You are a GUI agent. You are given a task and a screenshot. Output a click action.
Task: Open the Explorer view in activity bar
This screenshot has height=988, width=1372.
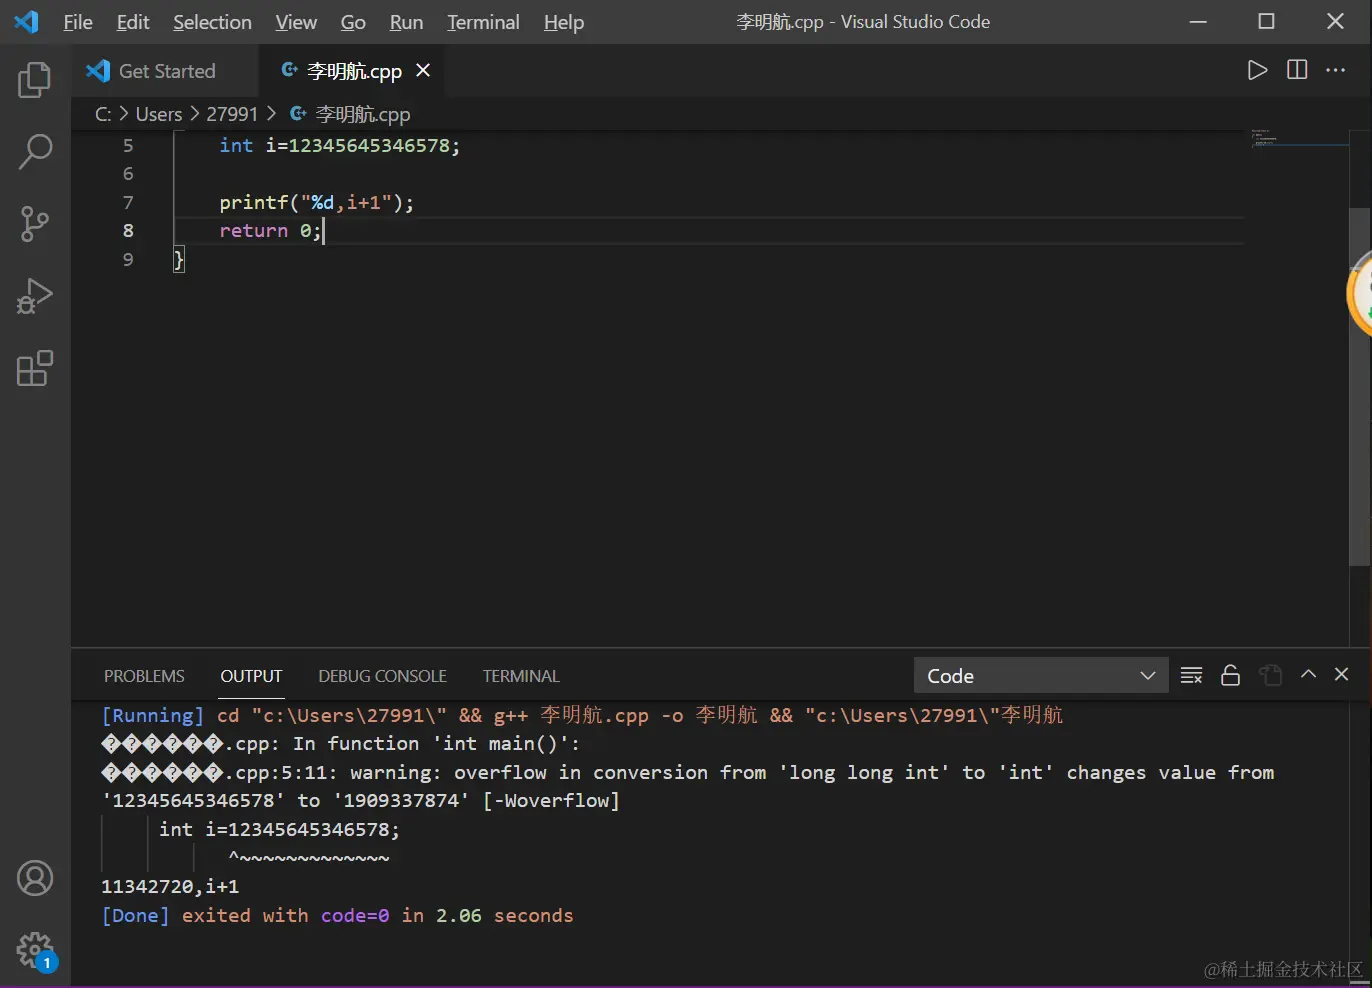tap(35, 80)
